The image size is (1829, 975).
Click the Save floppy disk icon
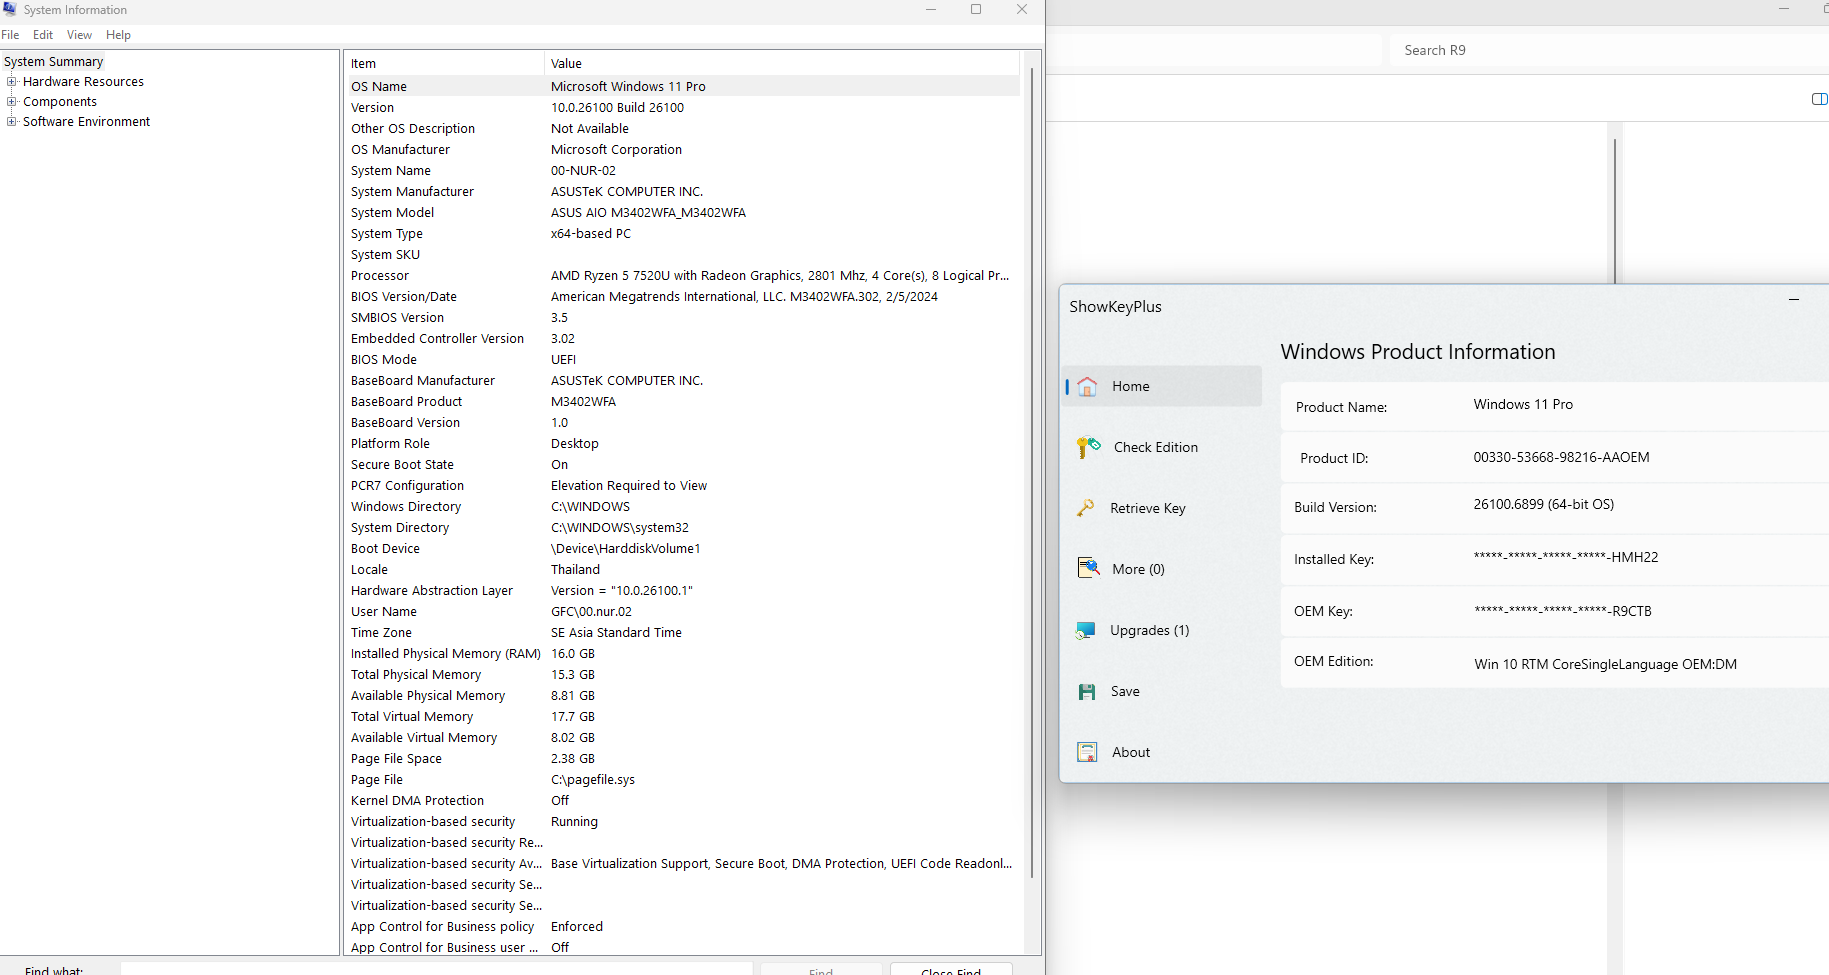point(1087,691)
